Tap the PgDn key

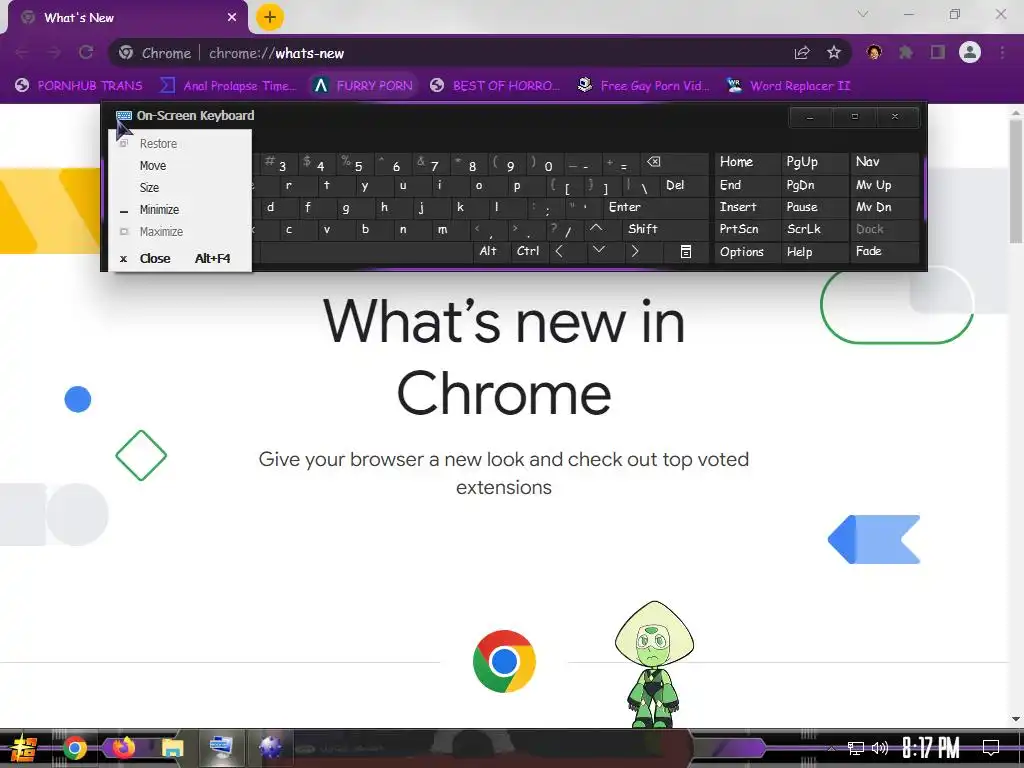[814, 185]
